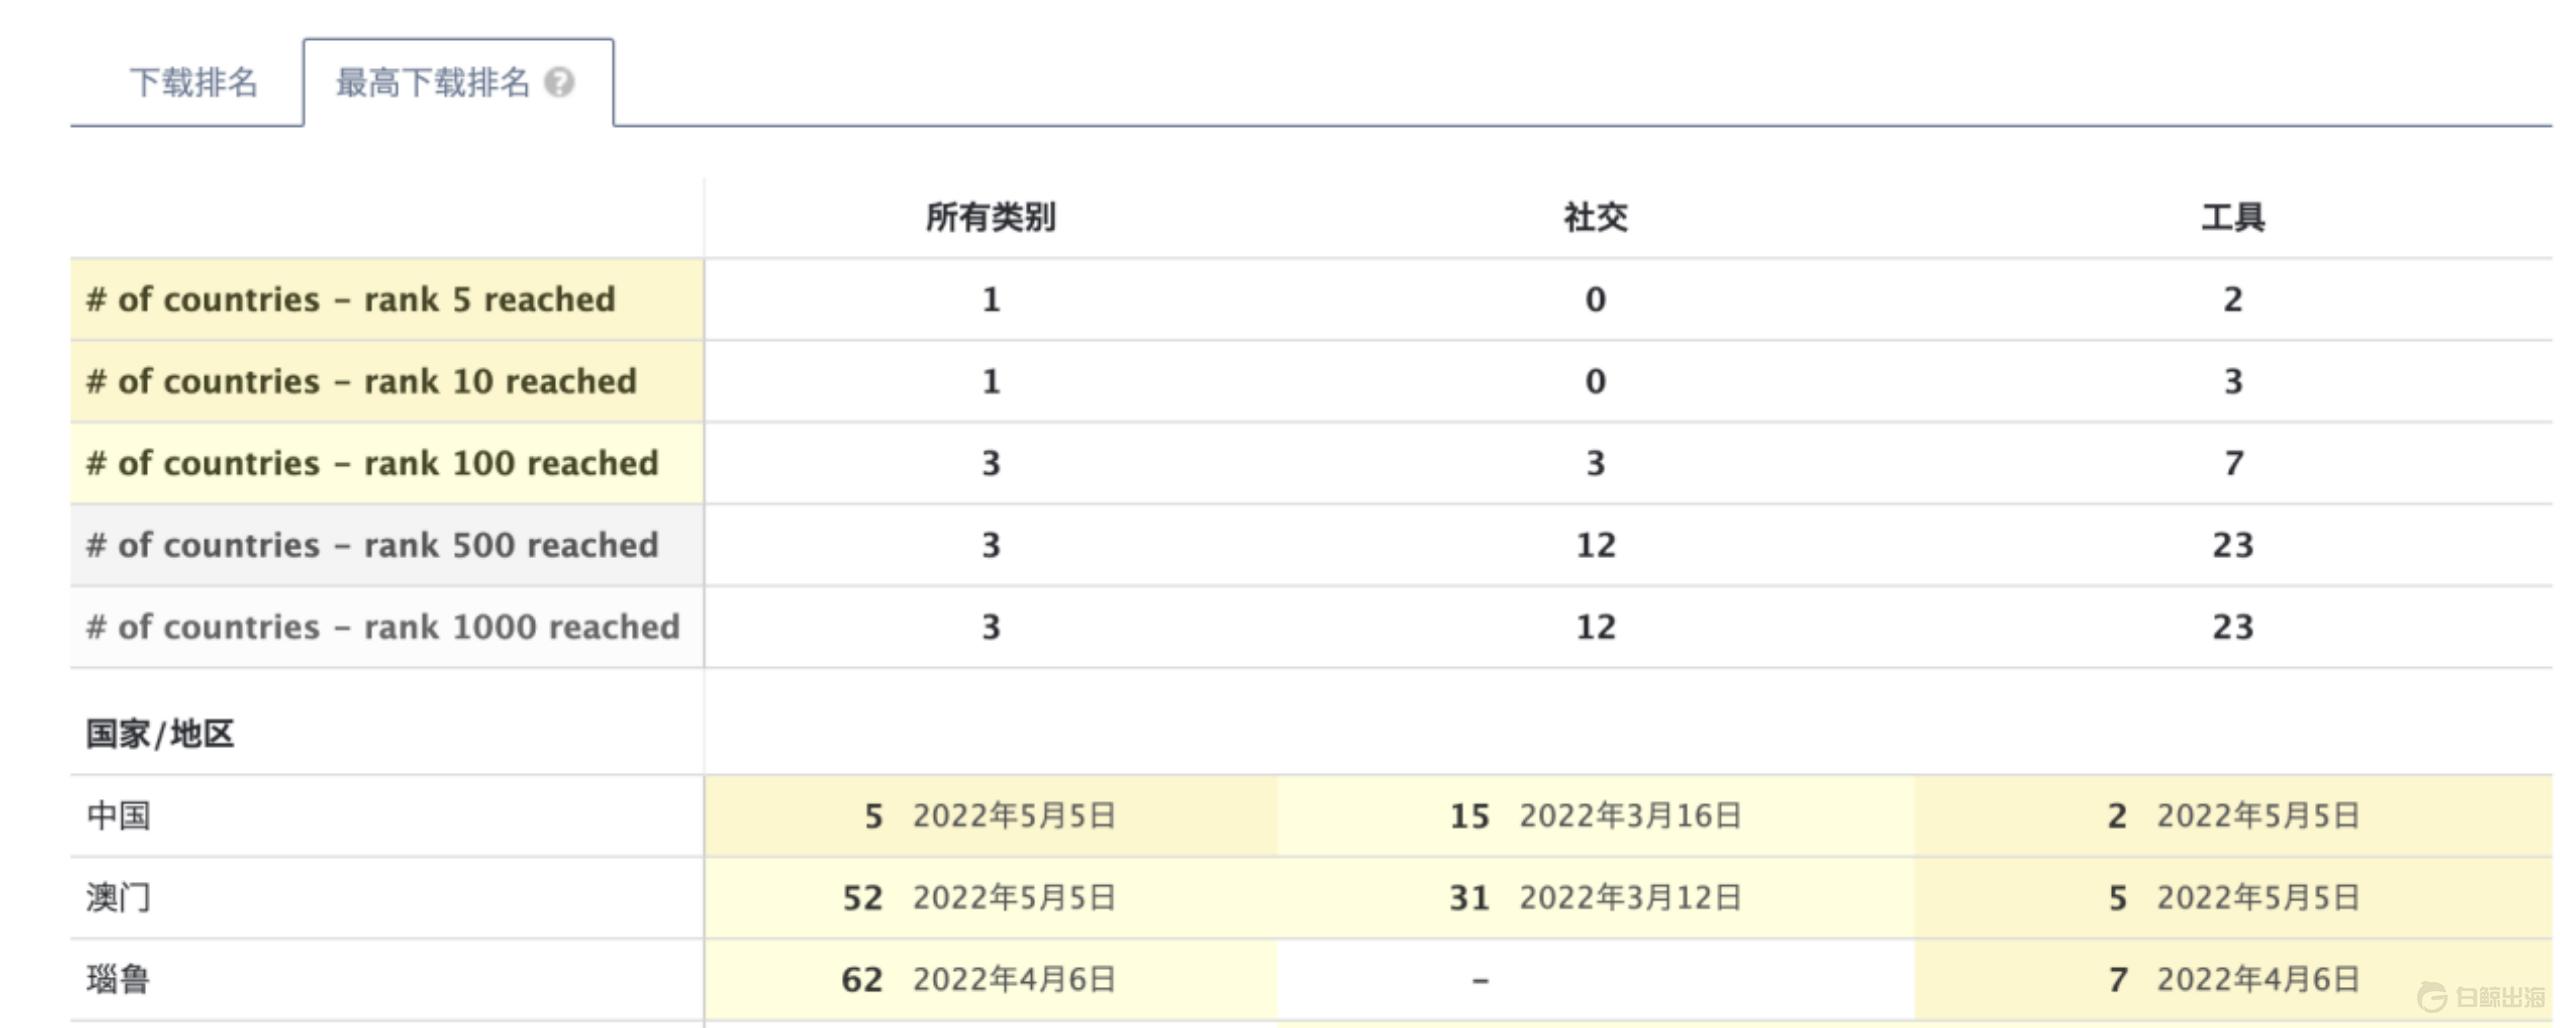The image size is (2560, 1028).
Task: Click the 工具 column header
Action: pyautogui.click(x=2232, y=217)
